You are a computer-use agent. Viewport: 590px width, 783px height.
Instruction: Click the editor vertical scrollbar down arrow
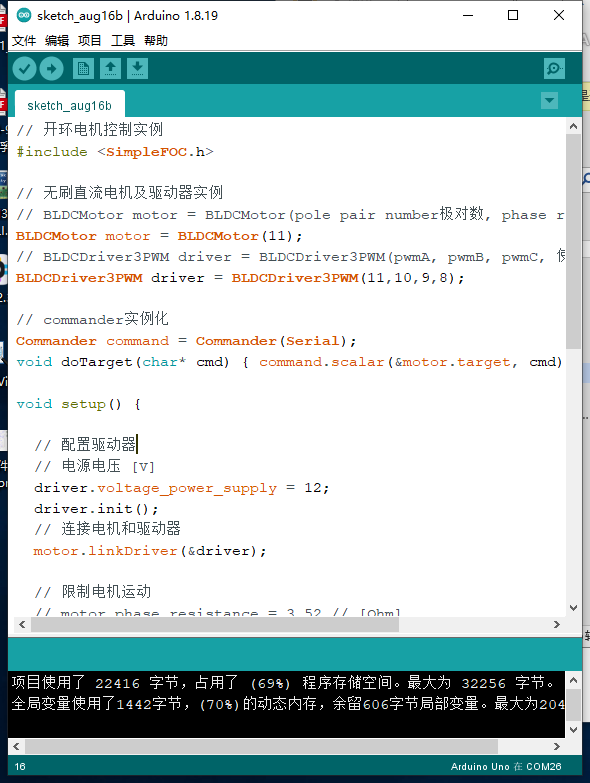click(x=574, y=608)
